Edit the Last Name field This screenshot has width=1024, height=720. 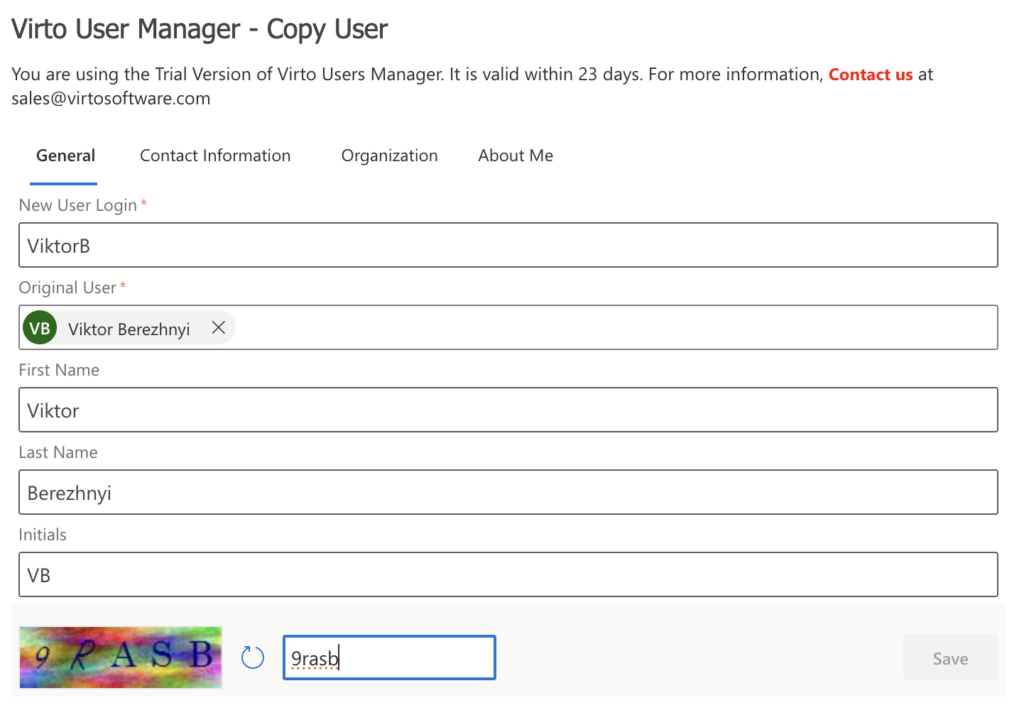pyautogui.click(x=508, y=492)
